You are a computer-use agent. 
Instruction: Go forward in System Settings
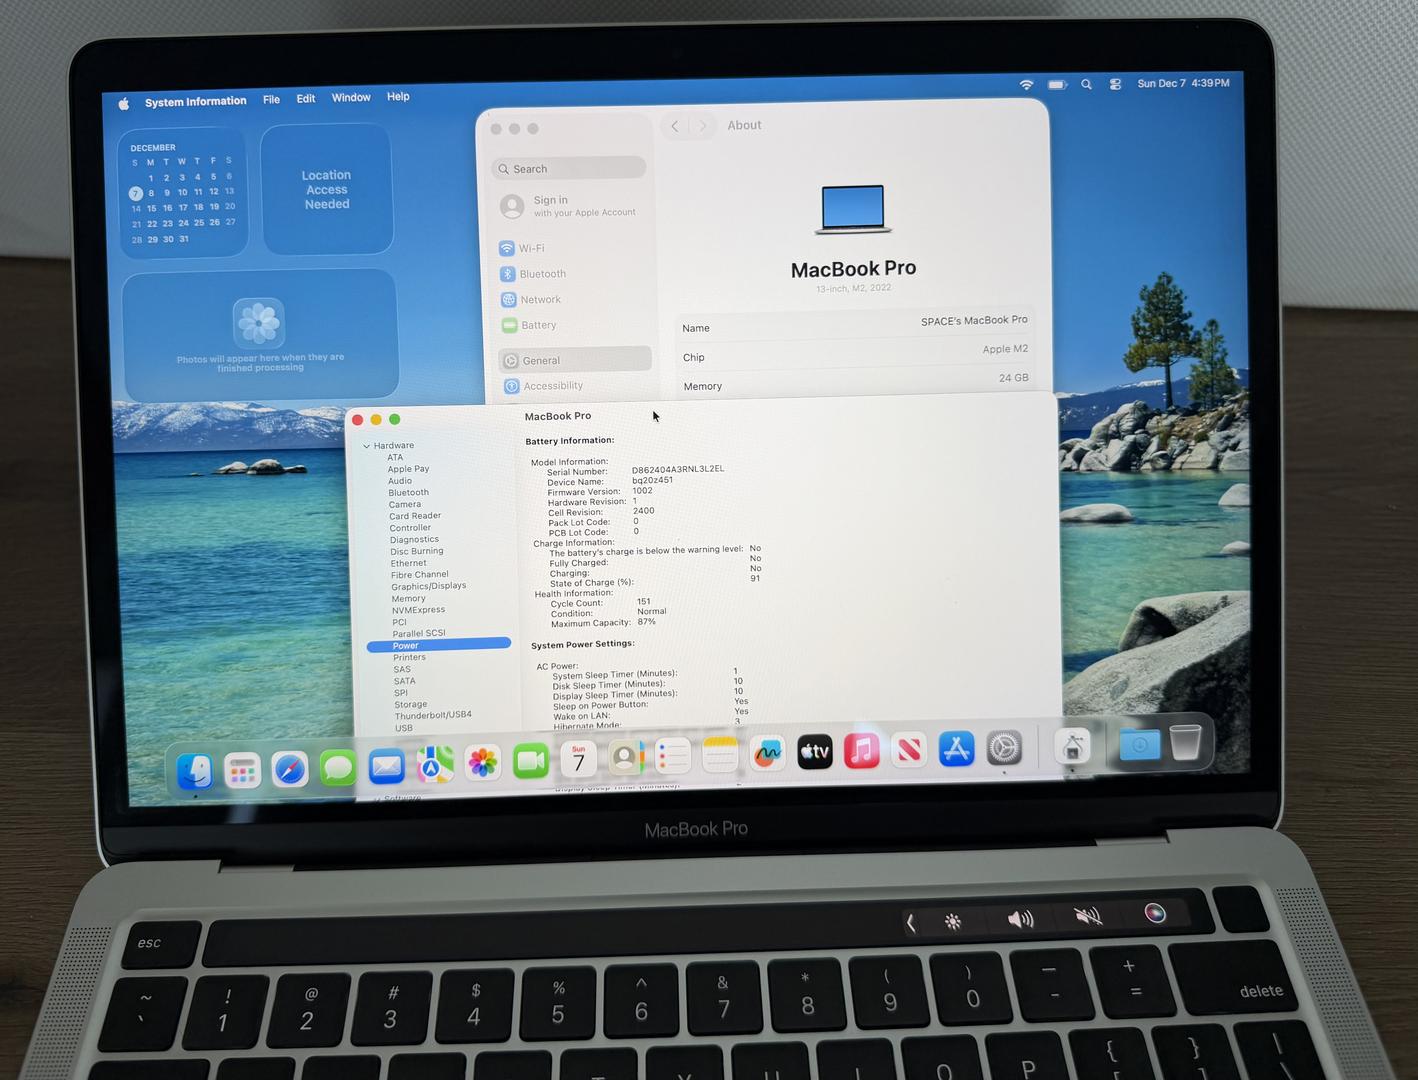click(x=703, y=126)
